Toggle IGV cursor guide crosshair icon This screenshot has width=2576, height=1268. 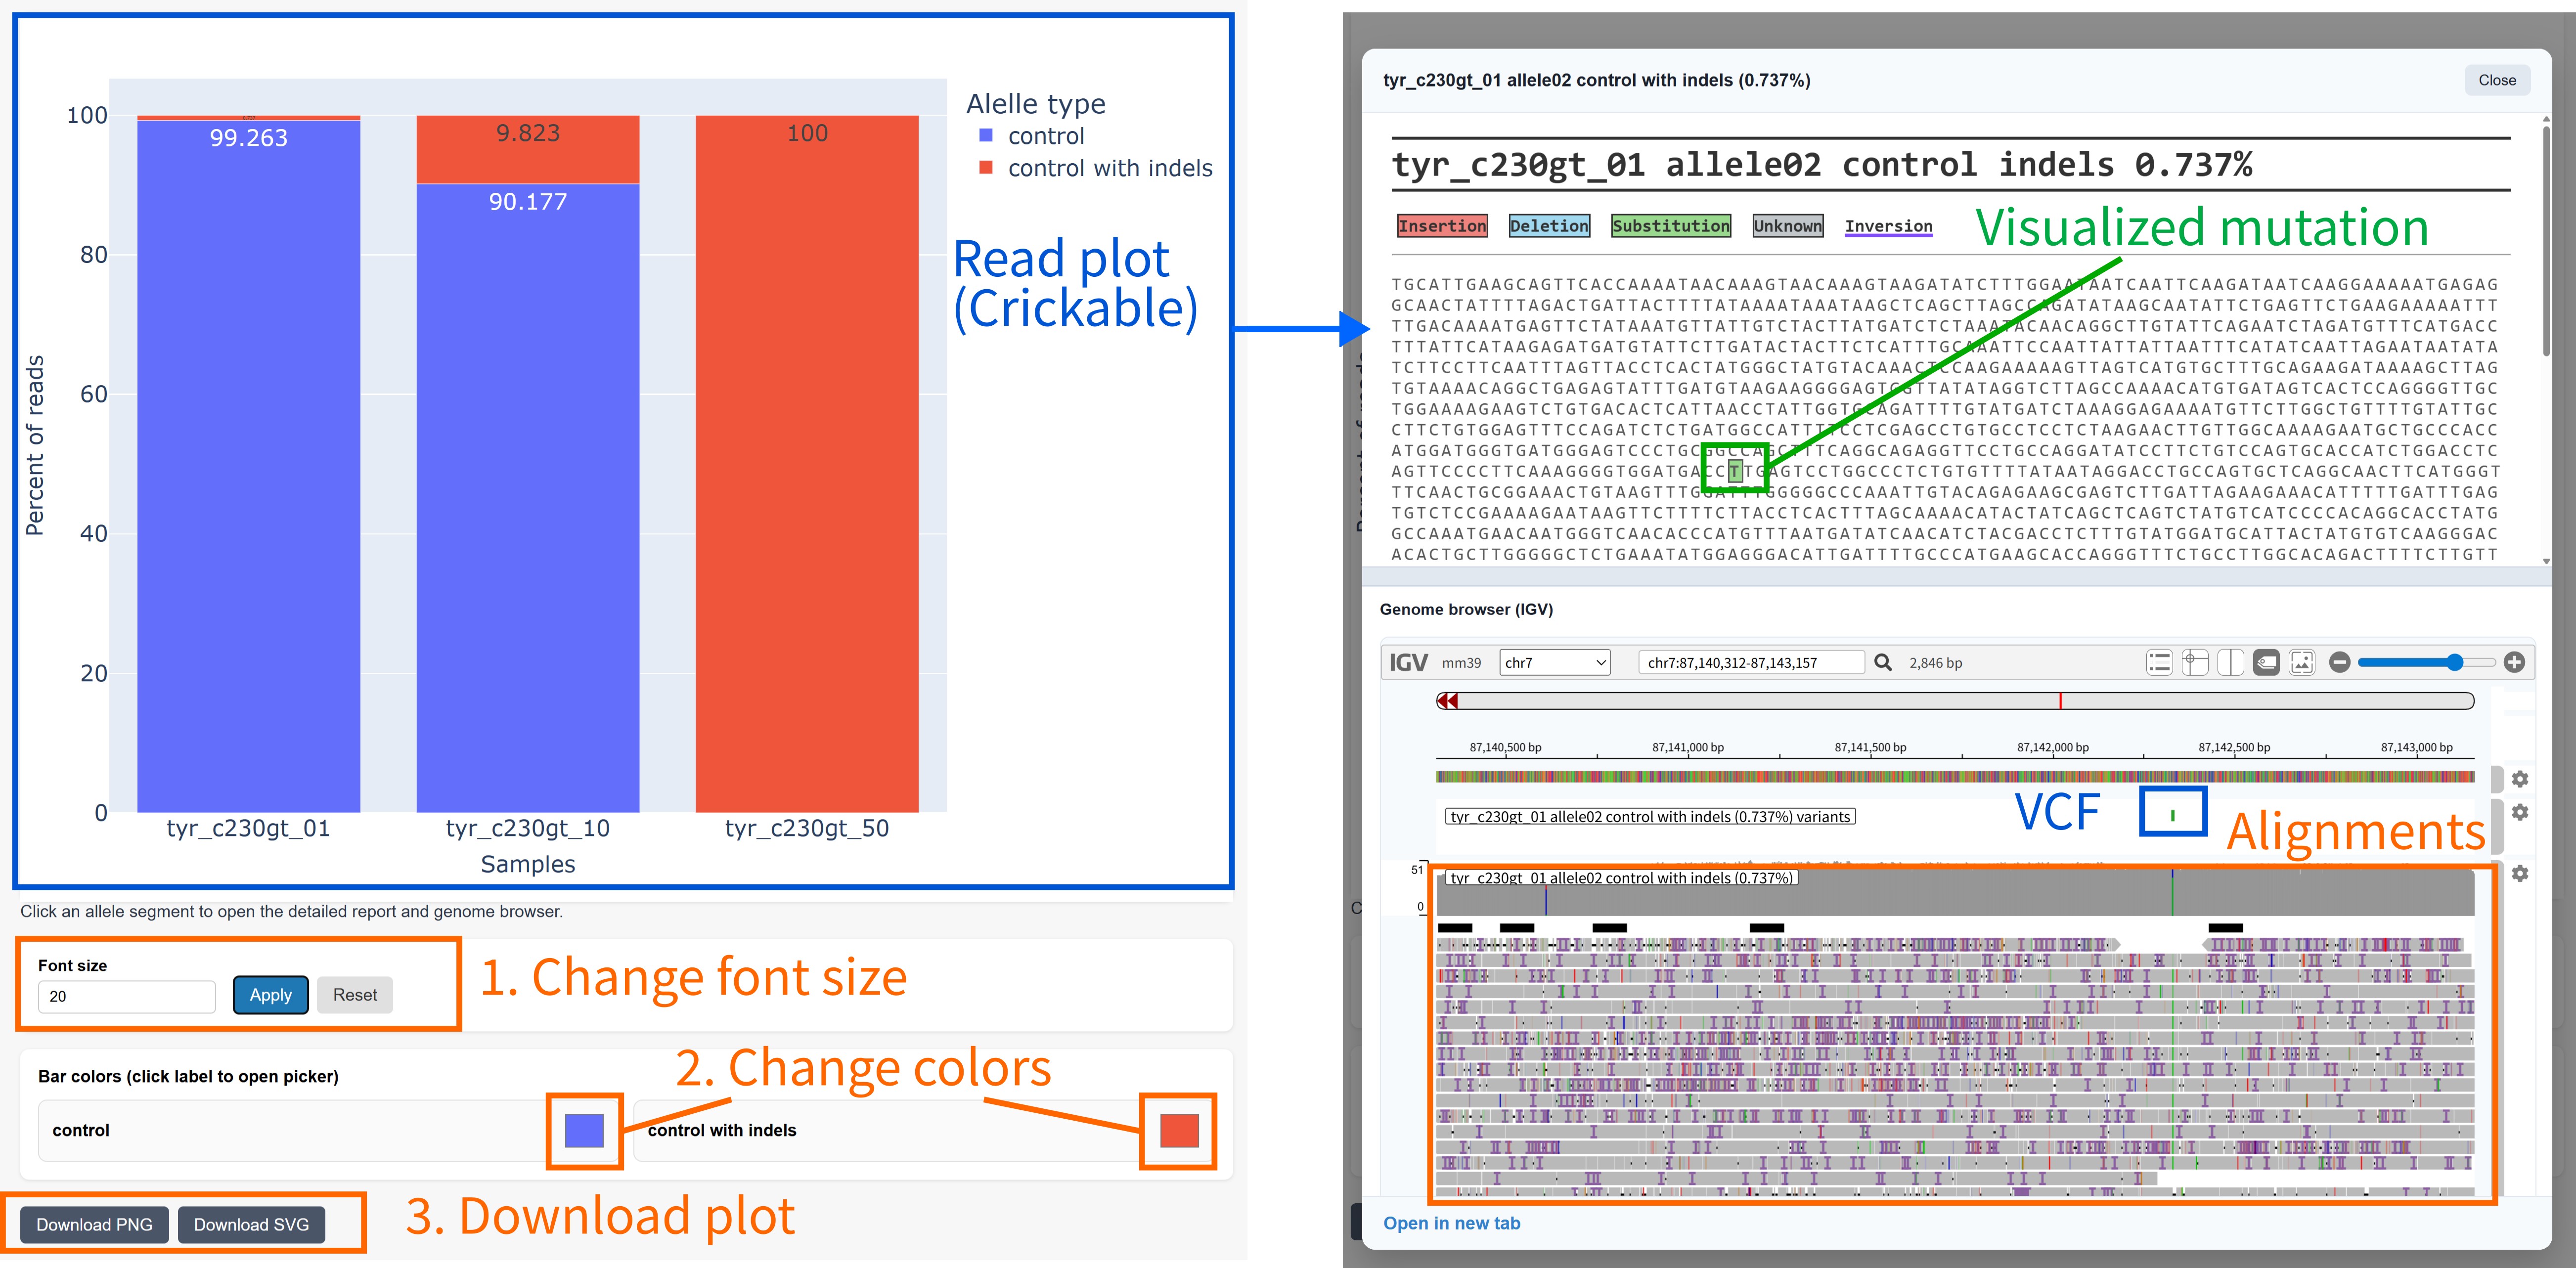click(x=2194, y=662)
